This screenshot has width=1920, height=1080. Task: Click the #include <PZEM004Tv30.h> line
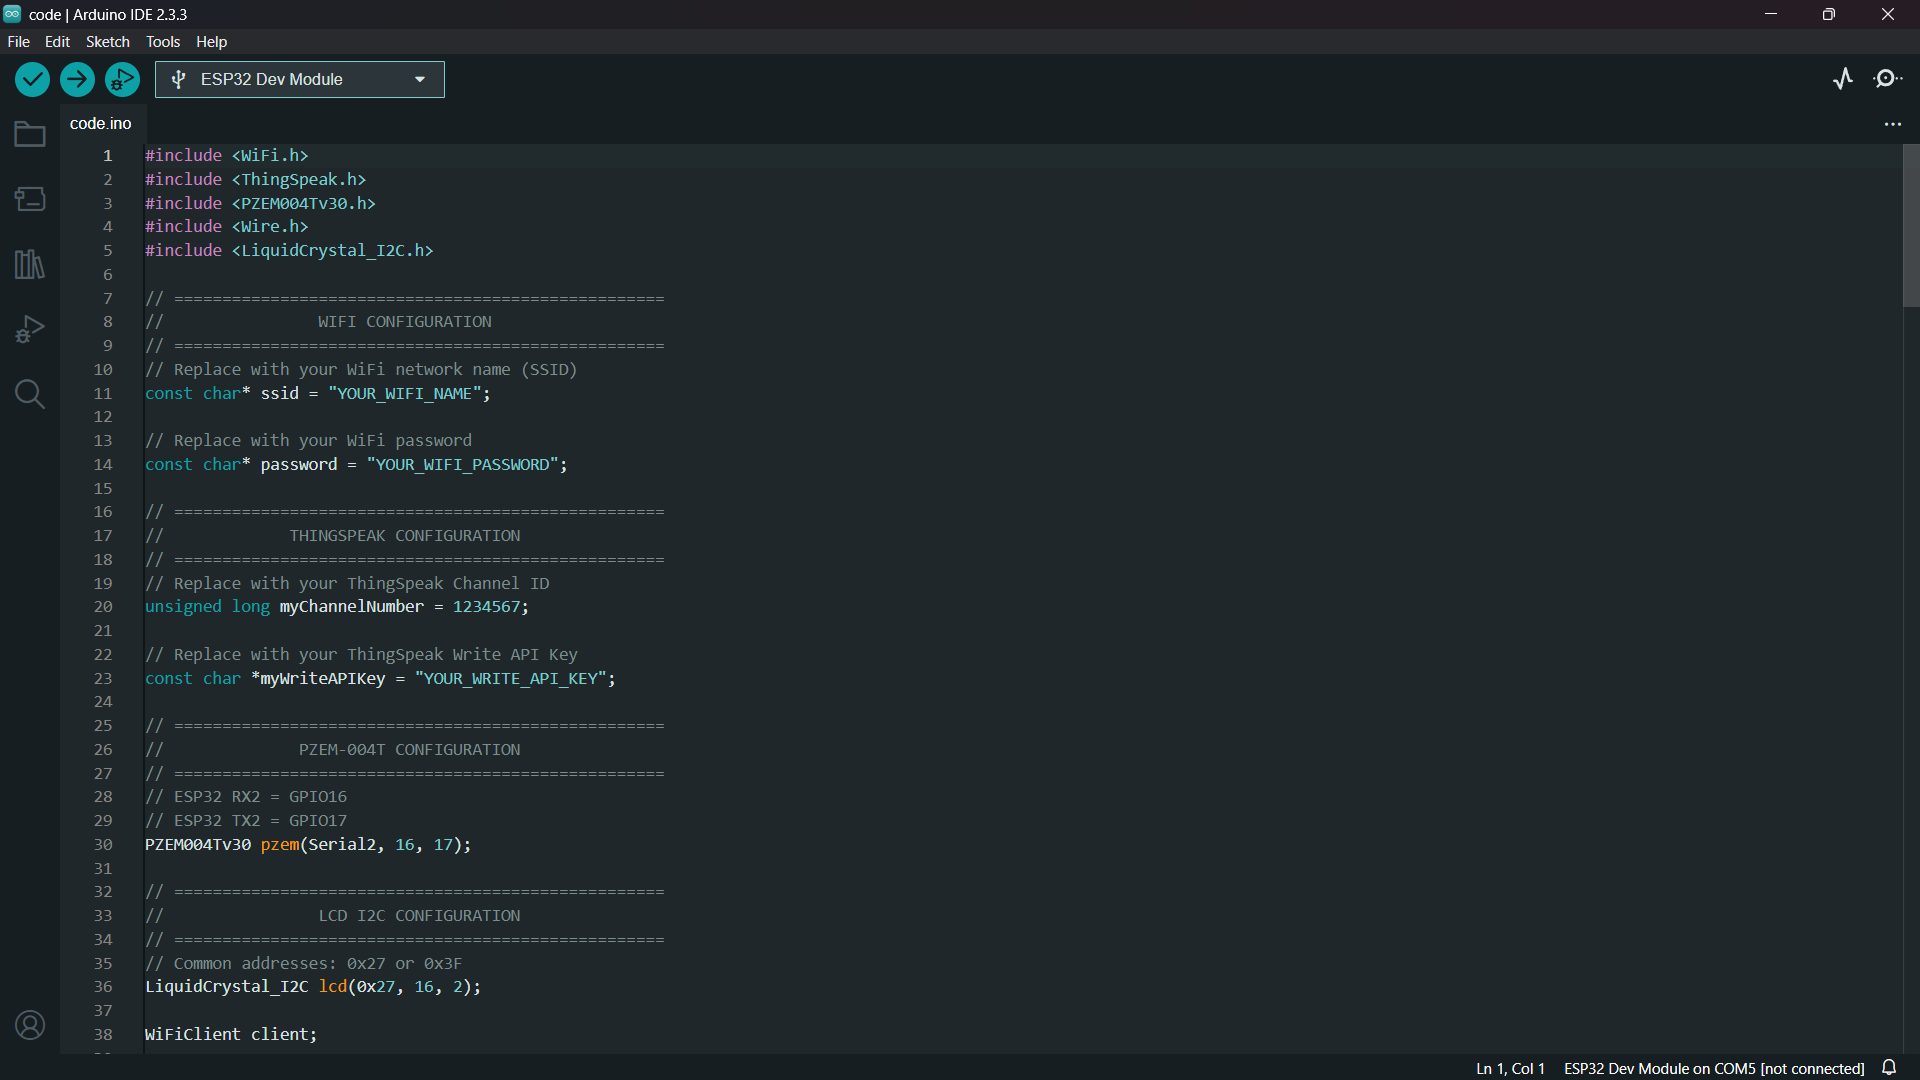(x=261, y=204)
